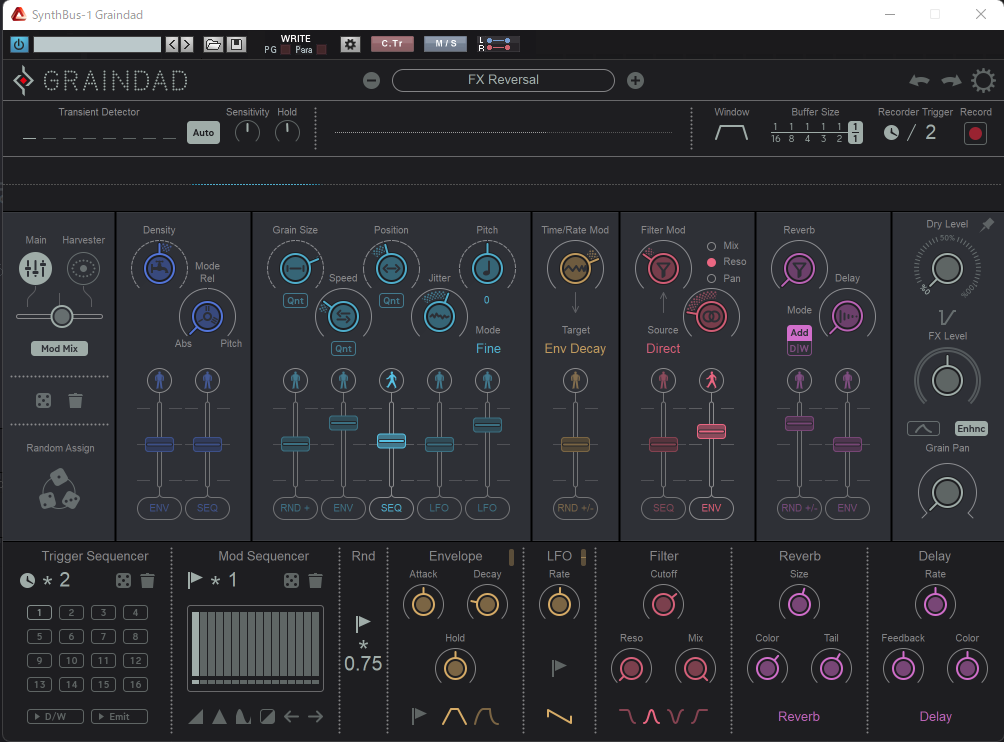Image resolution: width=1004 pixels, height=742 pixels.
Task: Clear Mod Sequencer with trash icon
Action: click(x=315, y=581)
